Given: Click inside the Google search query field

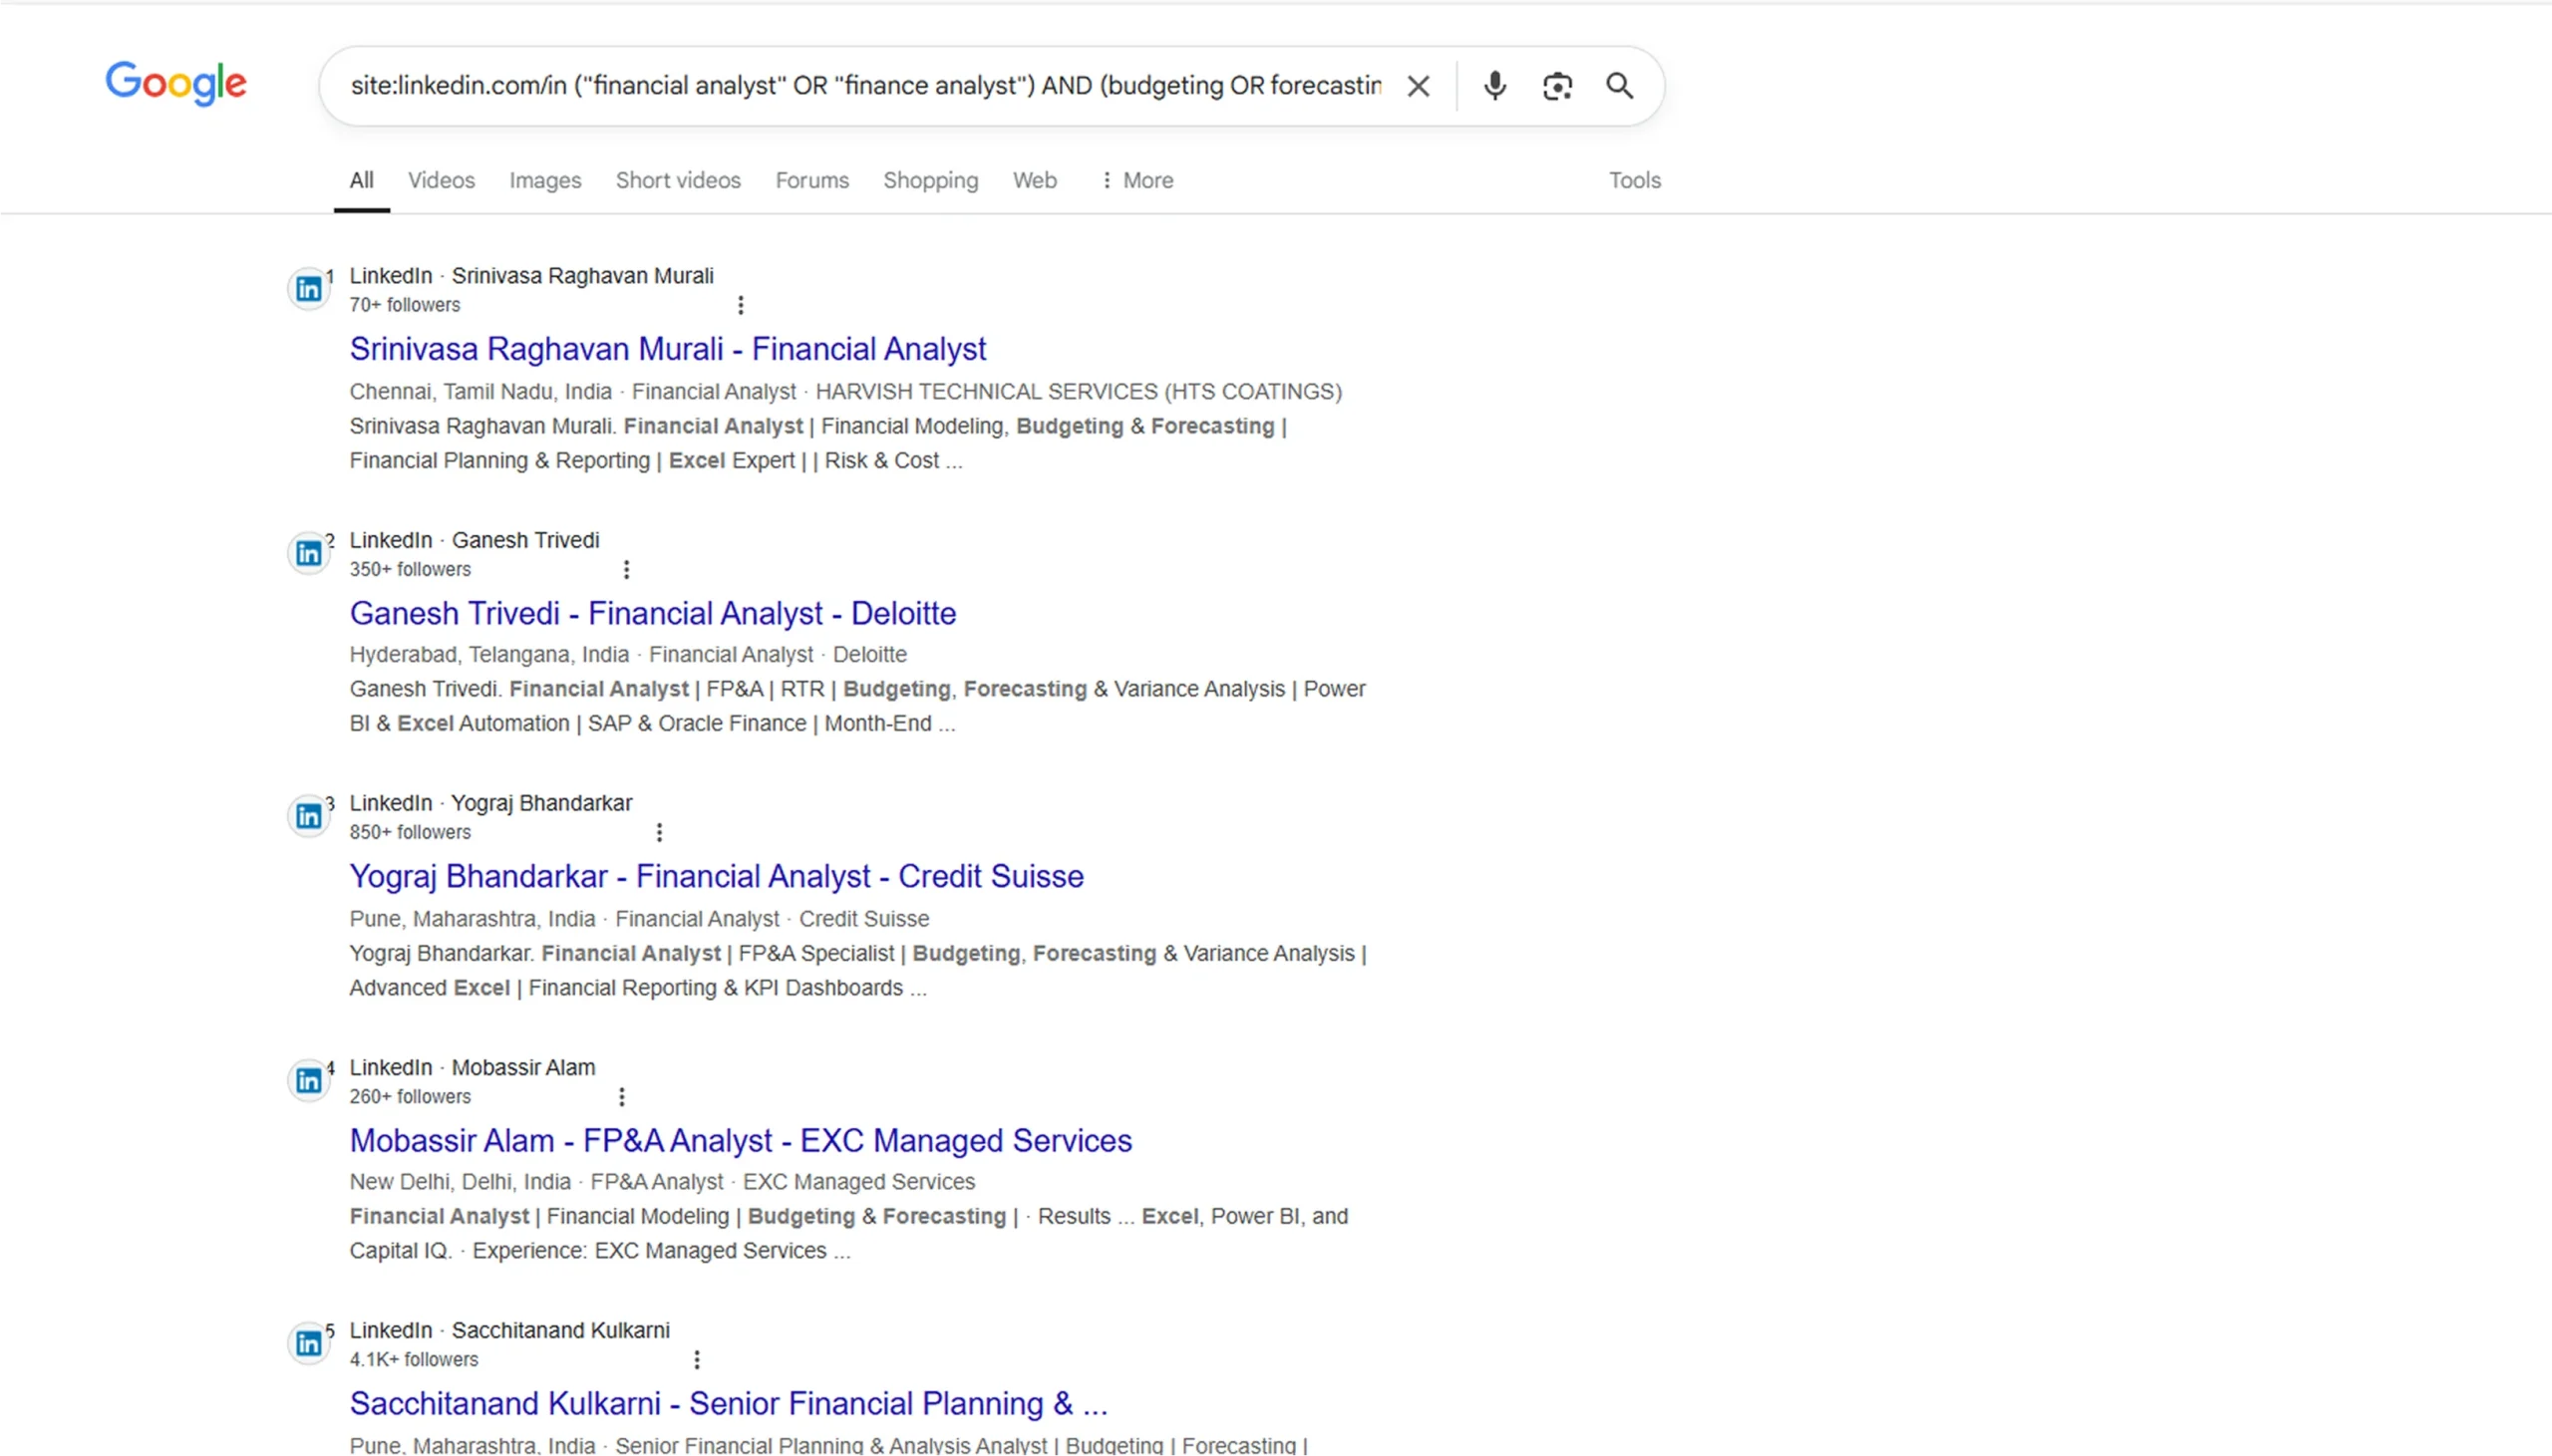Looking at the screenshot, I should coord(865,86).
